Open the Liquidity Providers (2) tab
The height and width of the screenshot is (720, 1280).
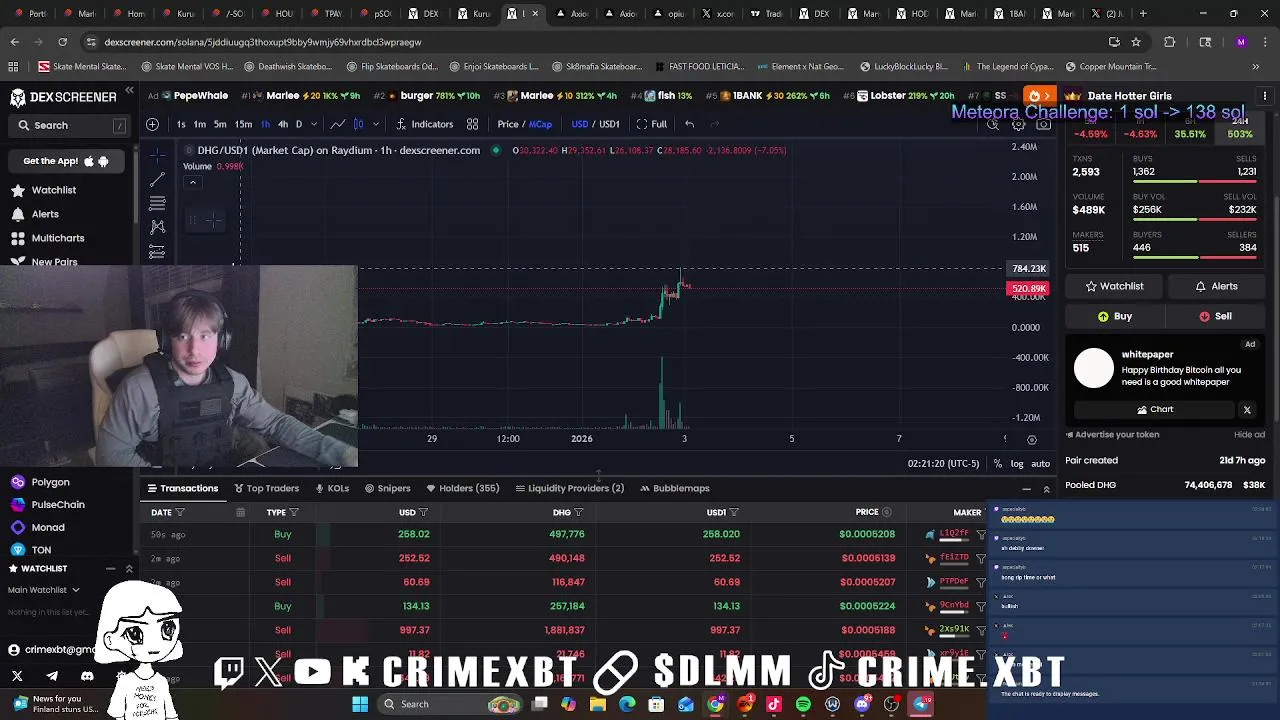(x=569, y=488)
